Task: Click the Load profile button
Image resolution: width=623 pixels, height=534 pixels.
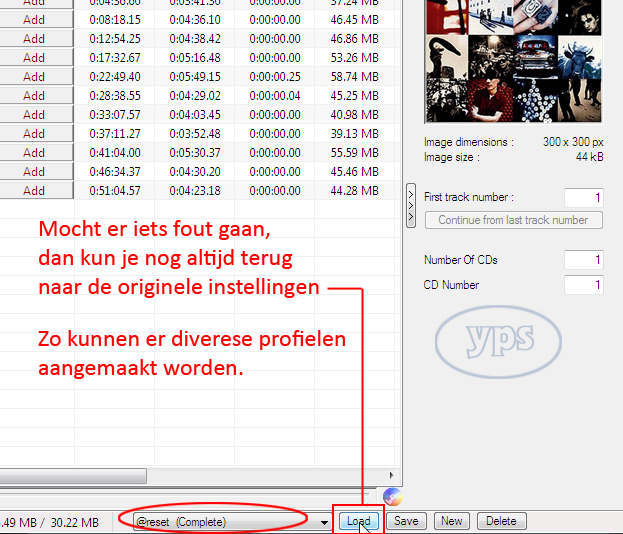Action: [x=358, y=521]
